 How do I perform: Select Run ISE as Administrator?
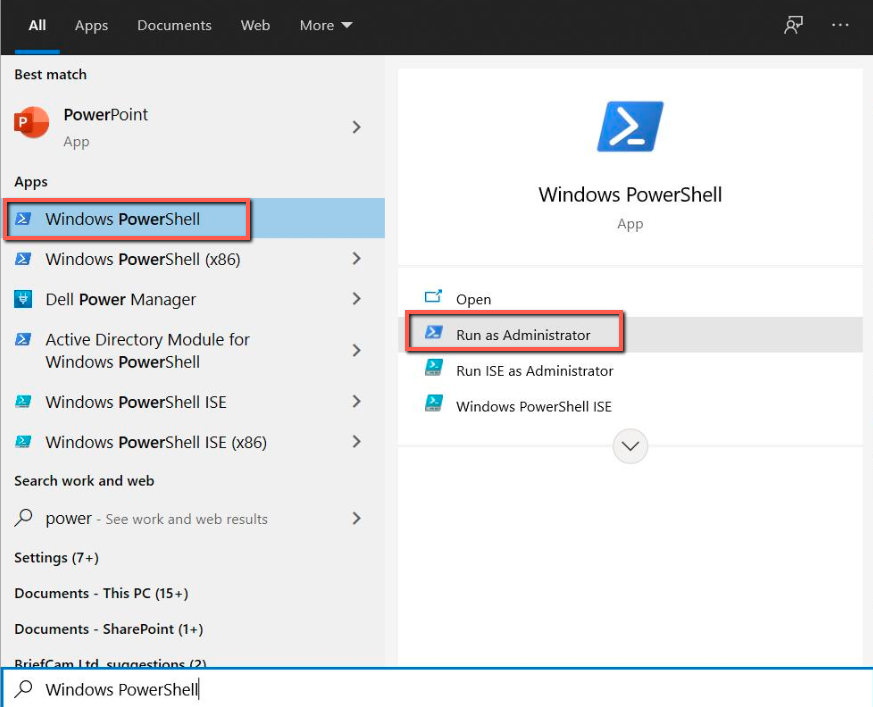[534, 370]
